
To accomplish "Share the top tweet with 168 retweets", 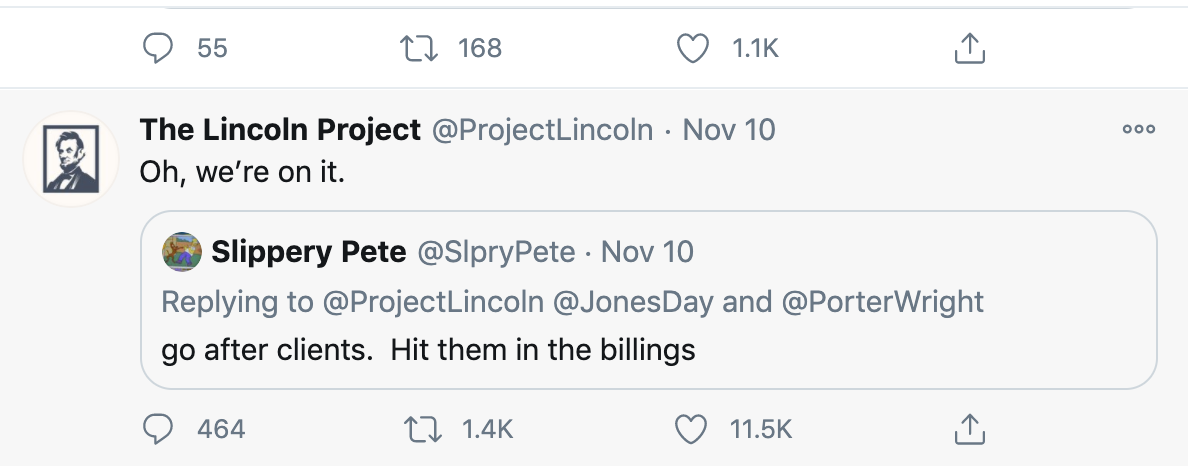I will coord(966,47).
